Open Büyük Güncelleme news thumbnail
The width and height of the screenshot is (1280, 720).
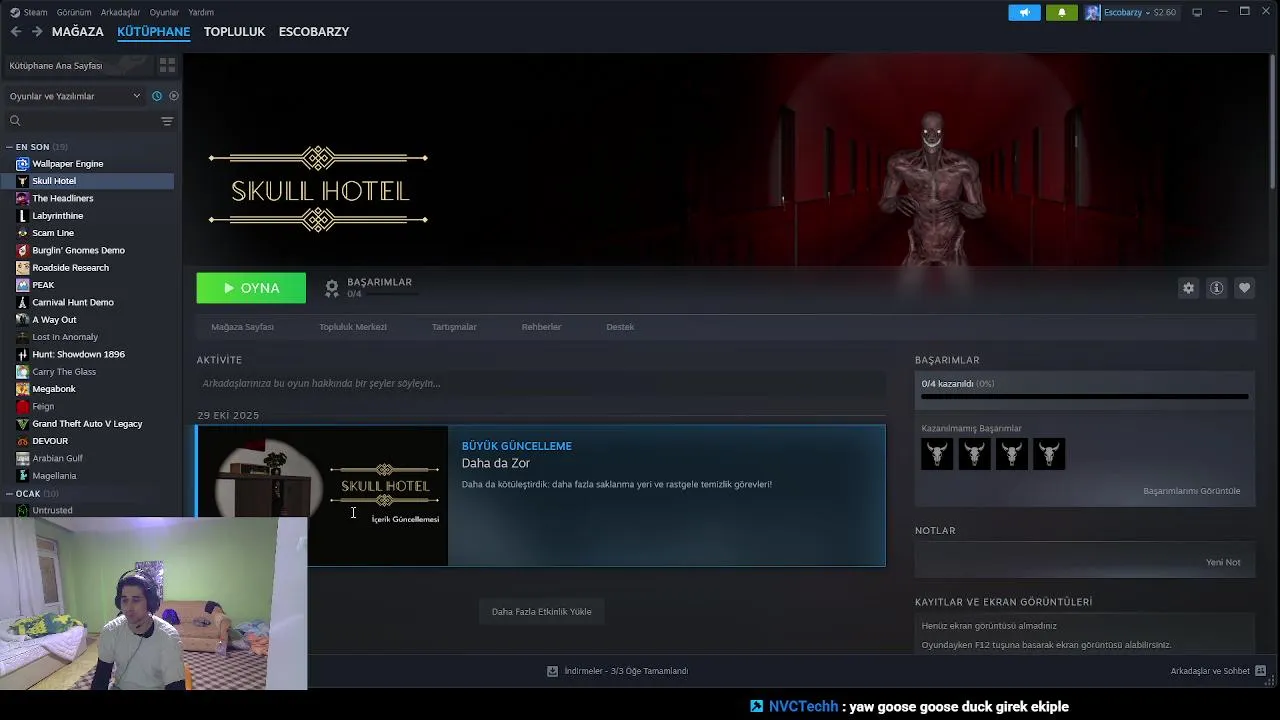pos(322,495)
